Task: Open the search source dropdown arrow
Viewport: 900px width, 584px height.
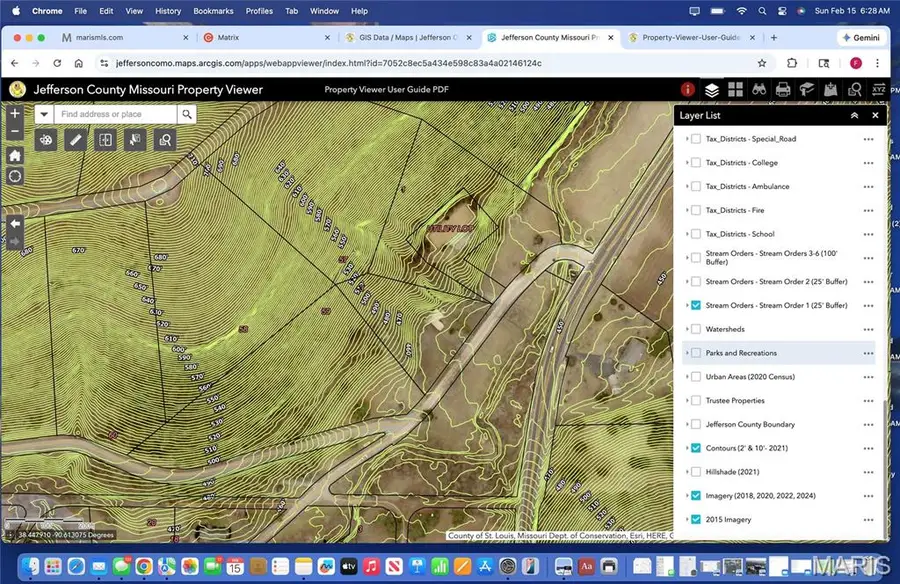Action: (x=44, y=114)
